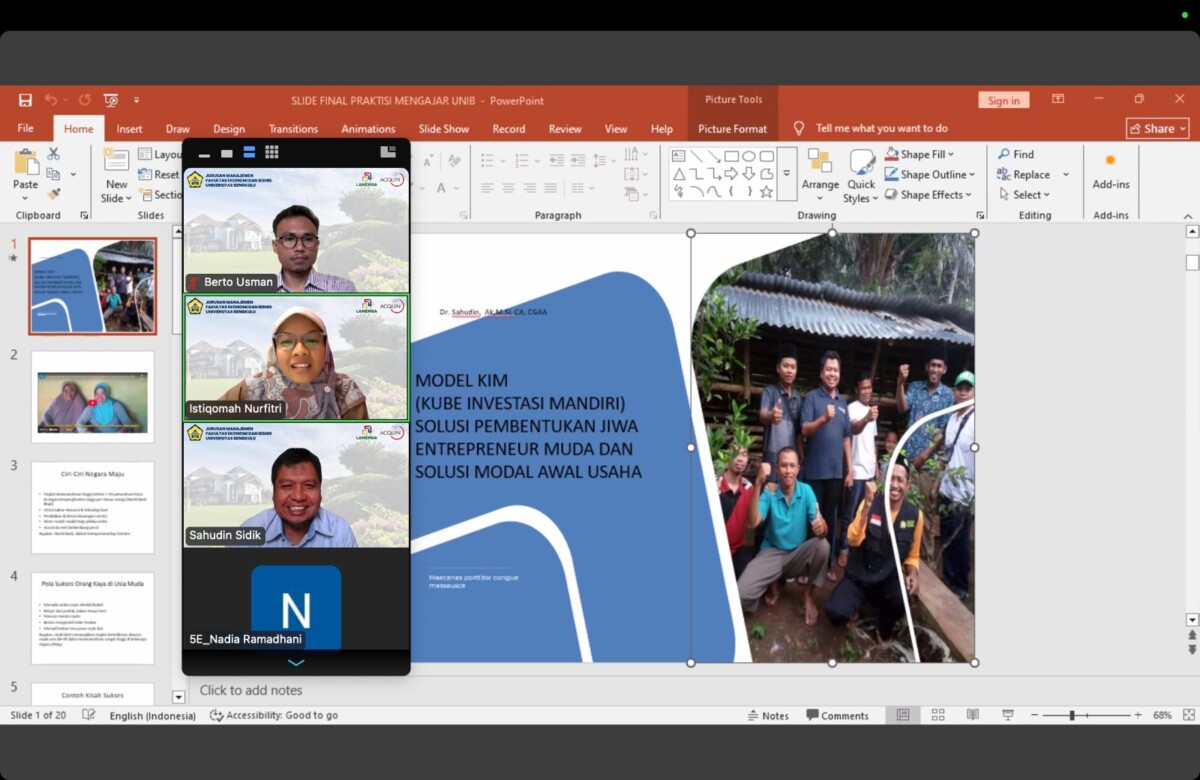Image resolution: width=1200 pixels, height=780 pixels.
Task: Start Slide Show from status bar icon
Action: 1007,715
